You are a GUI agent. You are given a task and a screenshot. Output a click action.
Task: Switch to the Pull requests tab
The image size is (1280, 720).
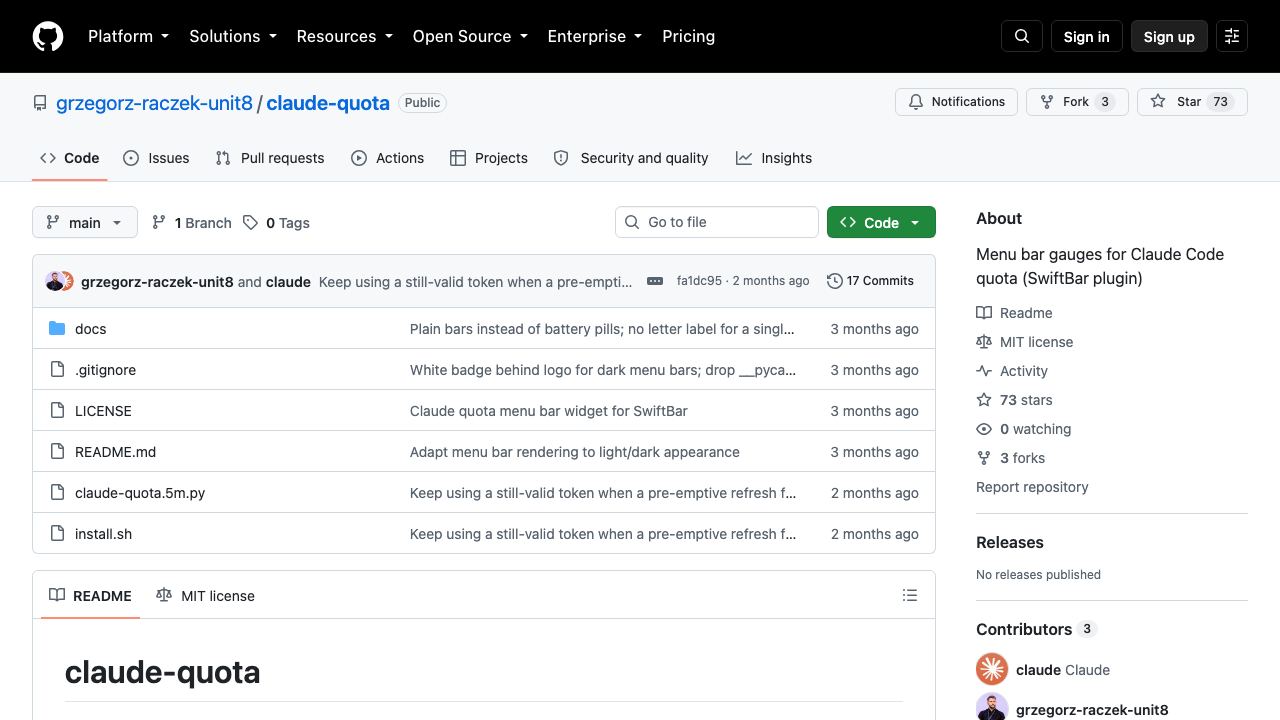(270, 158)
